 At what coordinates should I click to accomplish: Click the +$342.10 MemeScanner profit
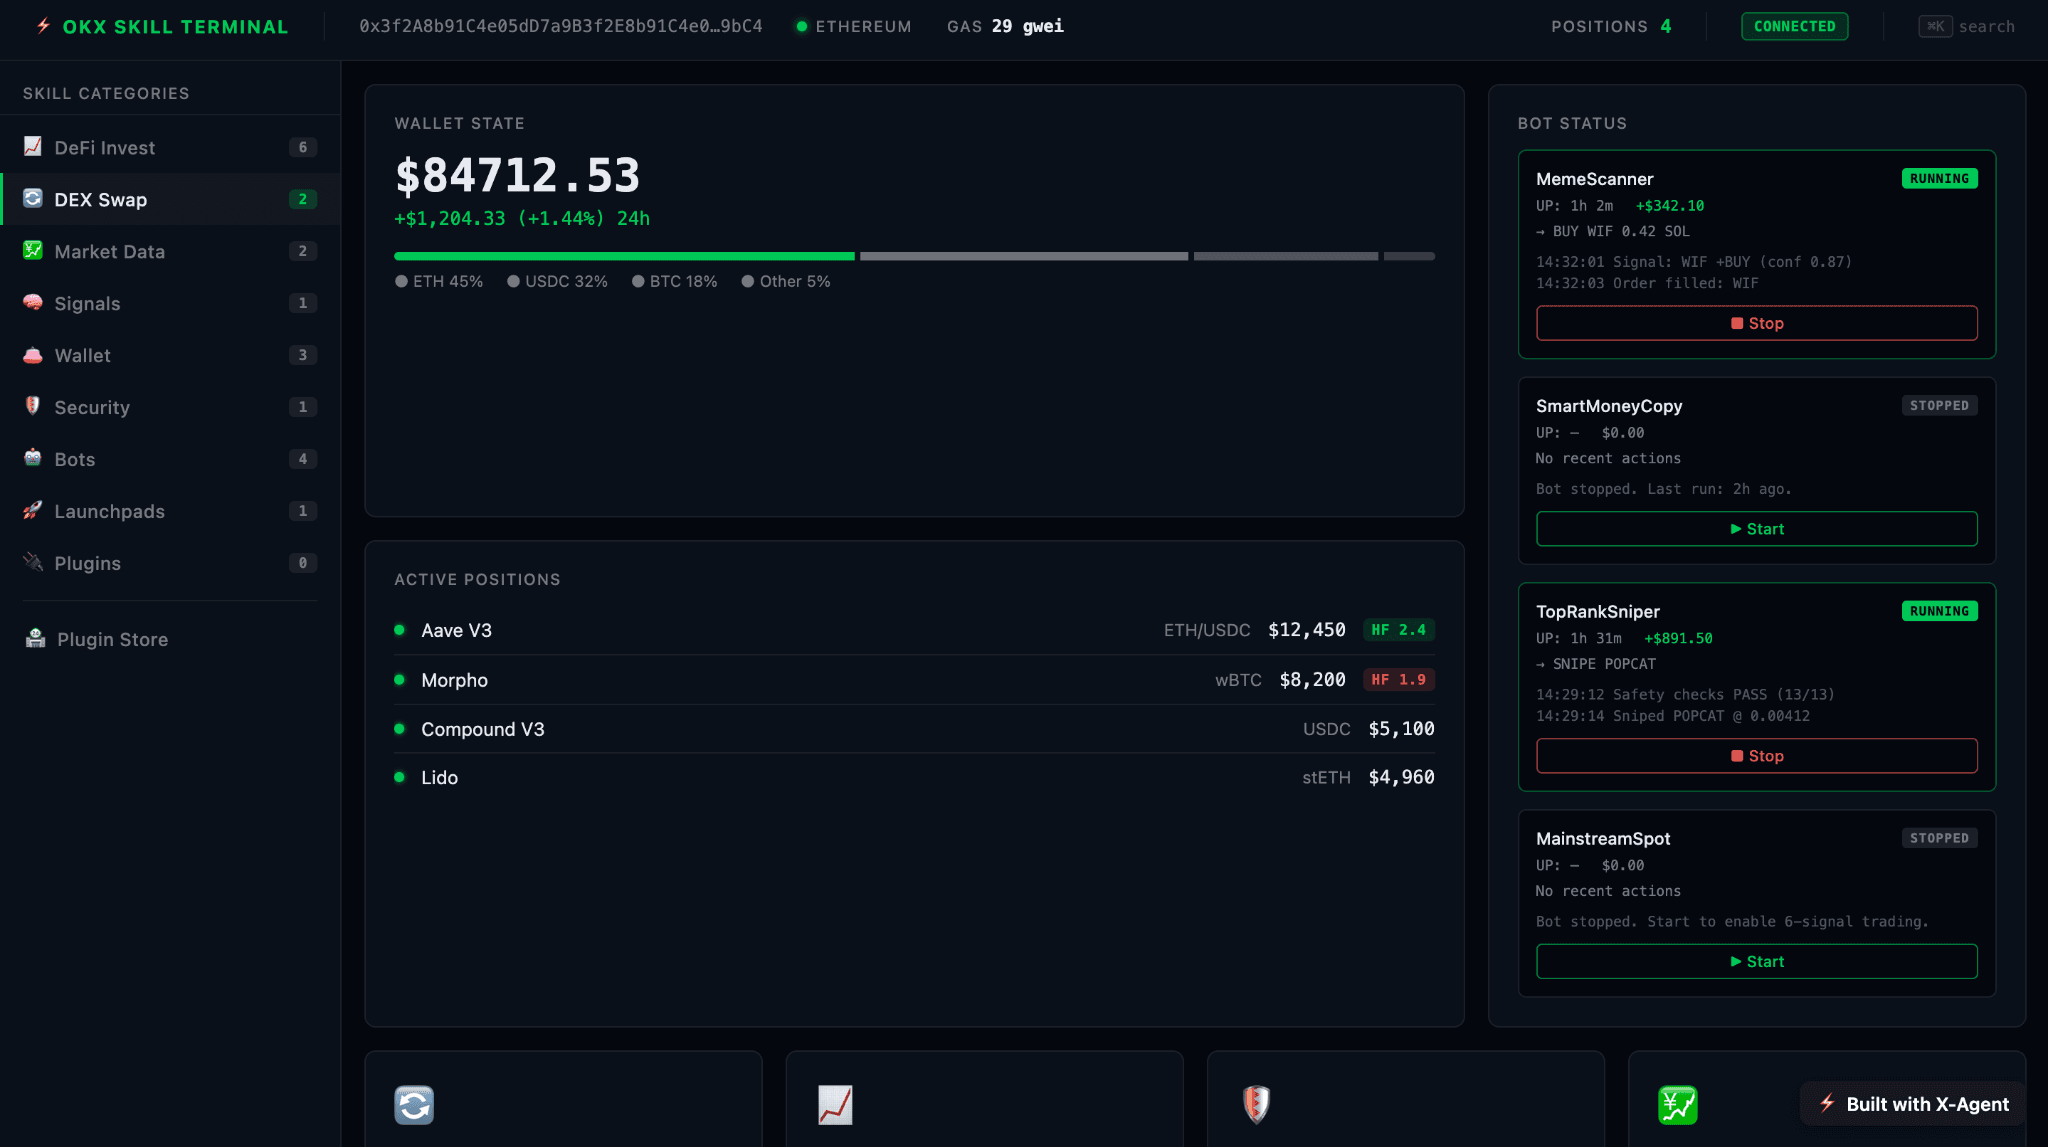pyautogui.click(x=1670, y=206)
